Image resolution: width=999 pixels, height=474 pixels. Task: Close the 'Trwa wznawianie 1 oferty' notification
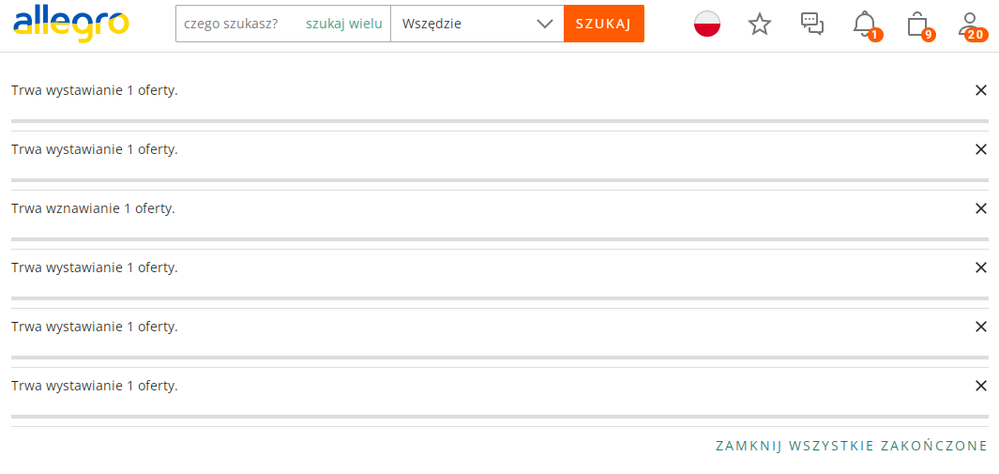[x=981, y=209]
